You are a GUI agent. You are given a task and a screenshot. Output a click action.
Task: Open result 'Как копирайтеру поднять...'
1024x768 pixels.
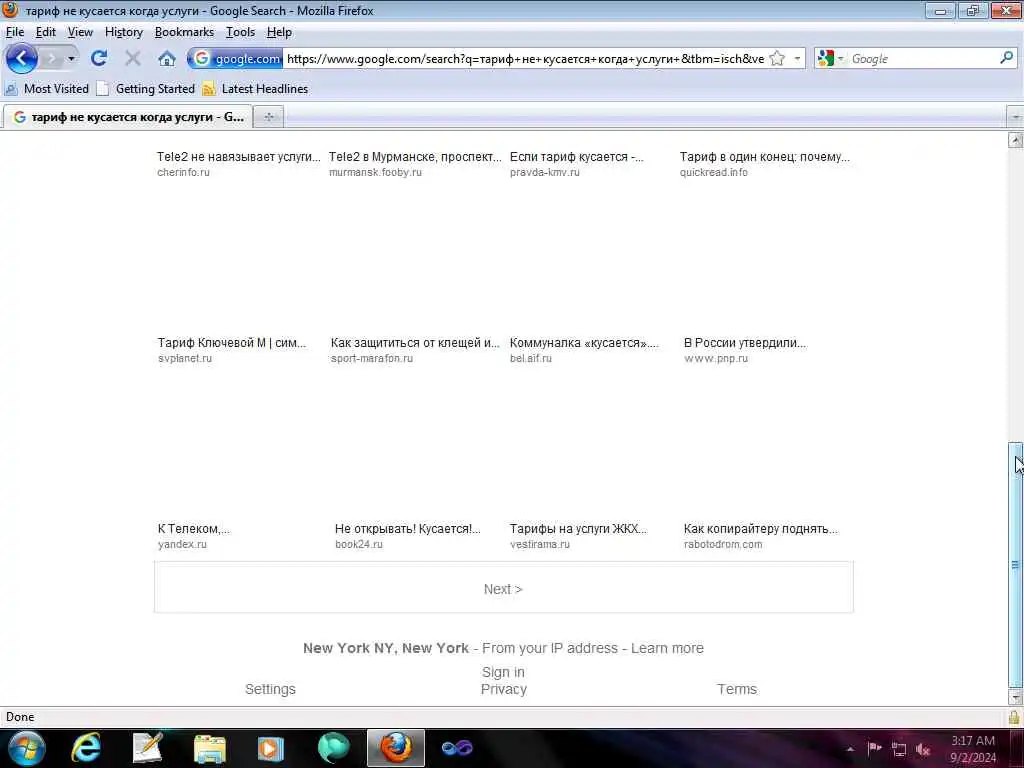coord(761,529)
